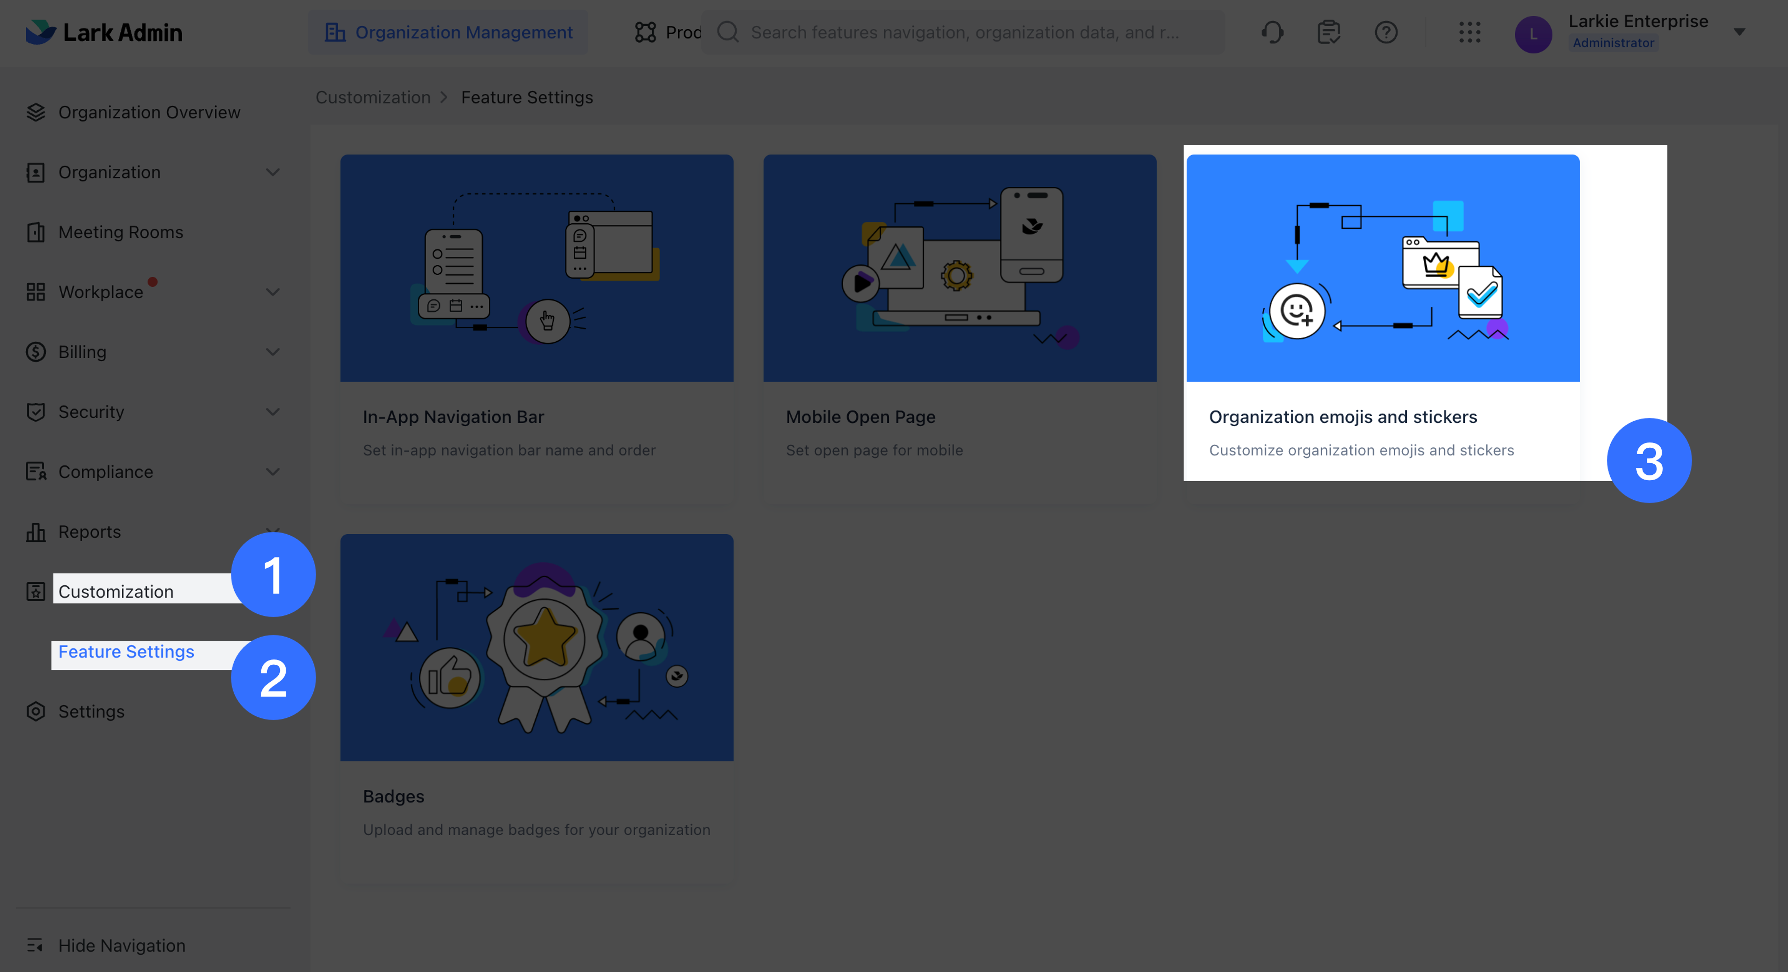
Task: Select the Organization Overview layers icon
Action: click(x=35, y=111)
